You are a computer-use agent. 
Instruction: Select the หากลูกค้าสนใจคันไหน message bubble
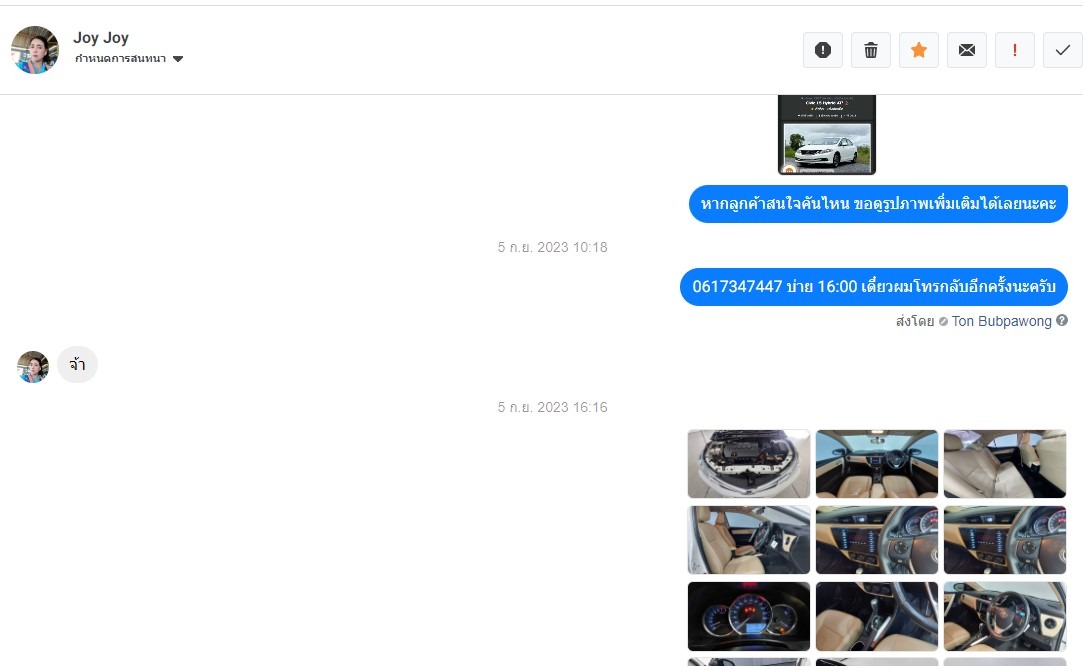tap(878, 204)
